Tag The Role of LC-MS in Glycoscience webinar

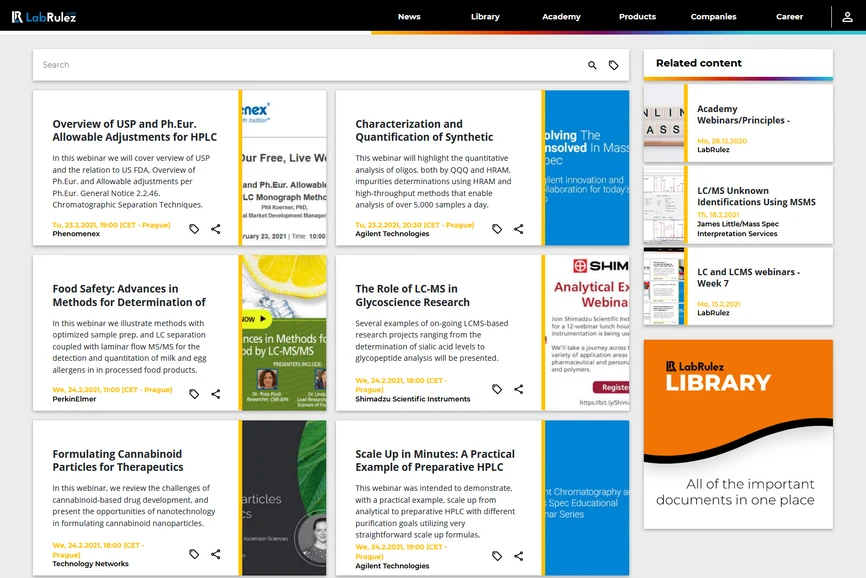pos(497,389)
